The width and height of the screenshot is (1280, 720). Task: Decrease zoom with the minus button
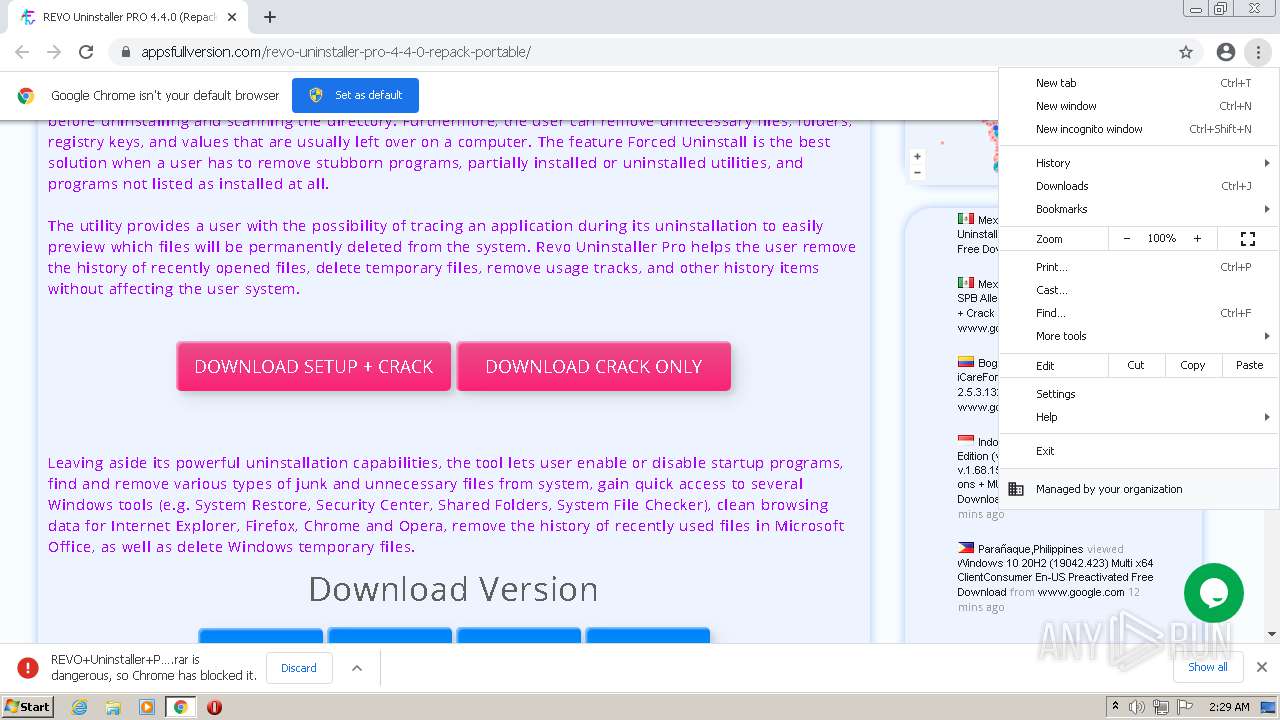coord(1127,239)
